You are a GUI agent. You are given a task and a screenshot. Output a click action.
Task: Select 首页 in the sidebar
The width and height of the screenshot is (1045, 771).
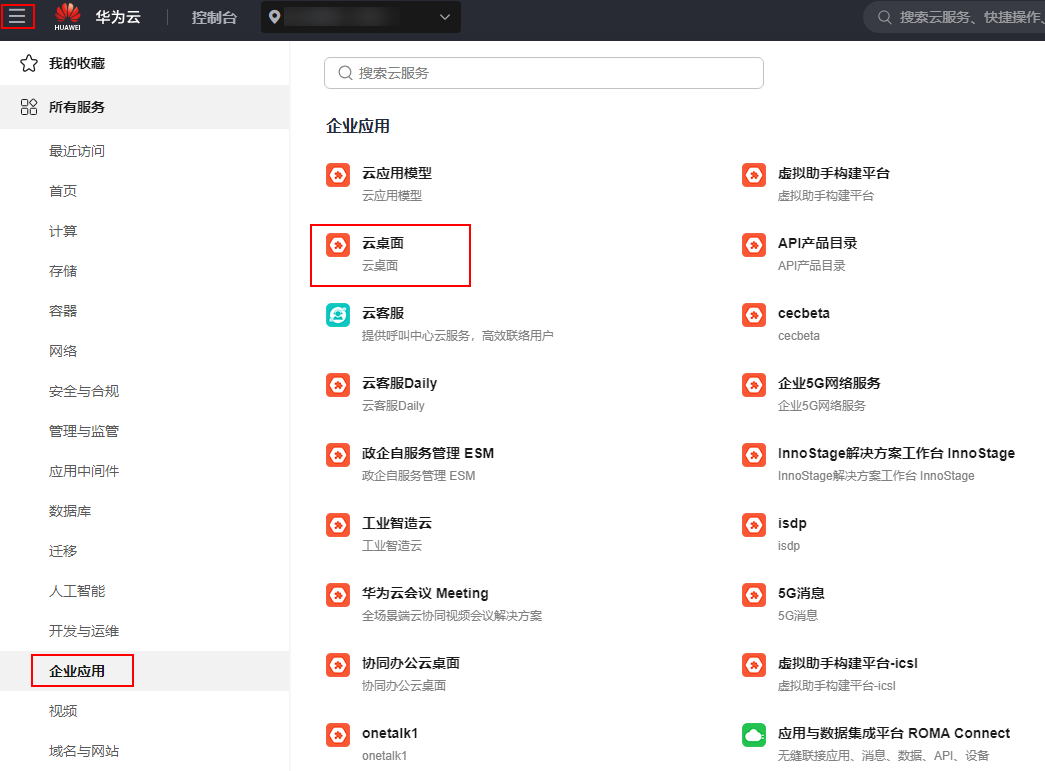[x=63, y=191]
